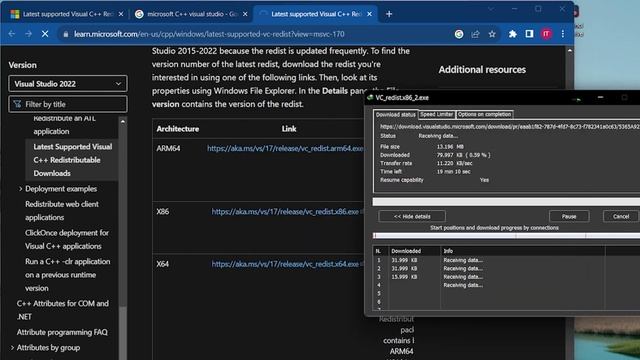Cancel the download

[621, 216]
